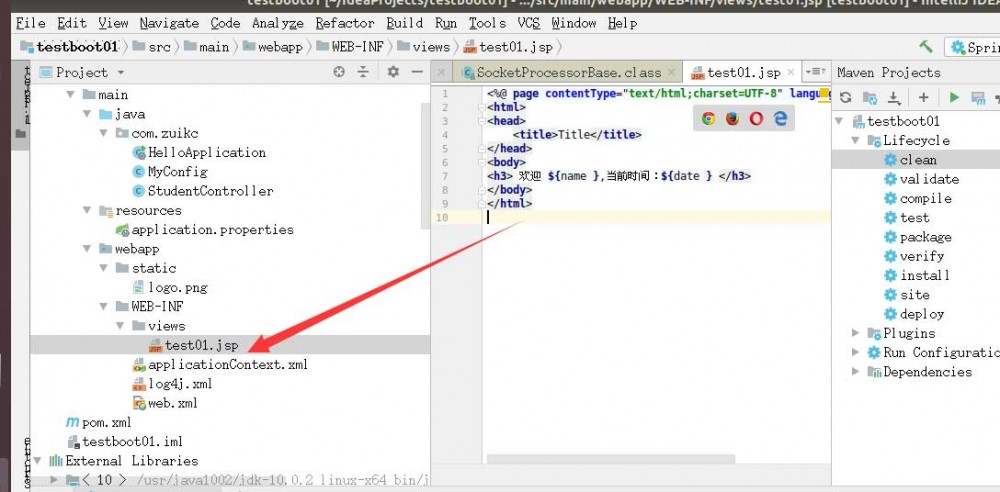
Task: Collapse all in Project panel icon
Action: click(363, 72)
